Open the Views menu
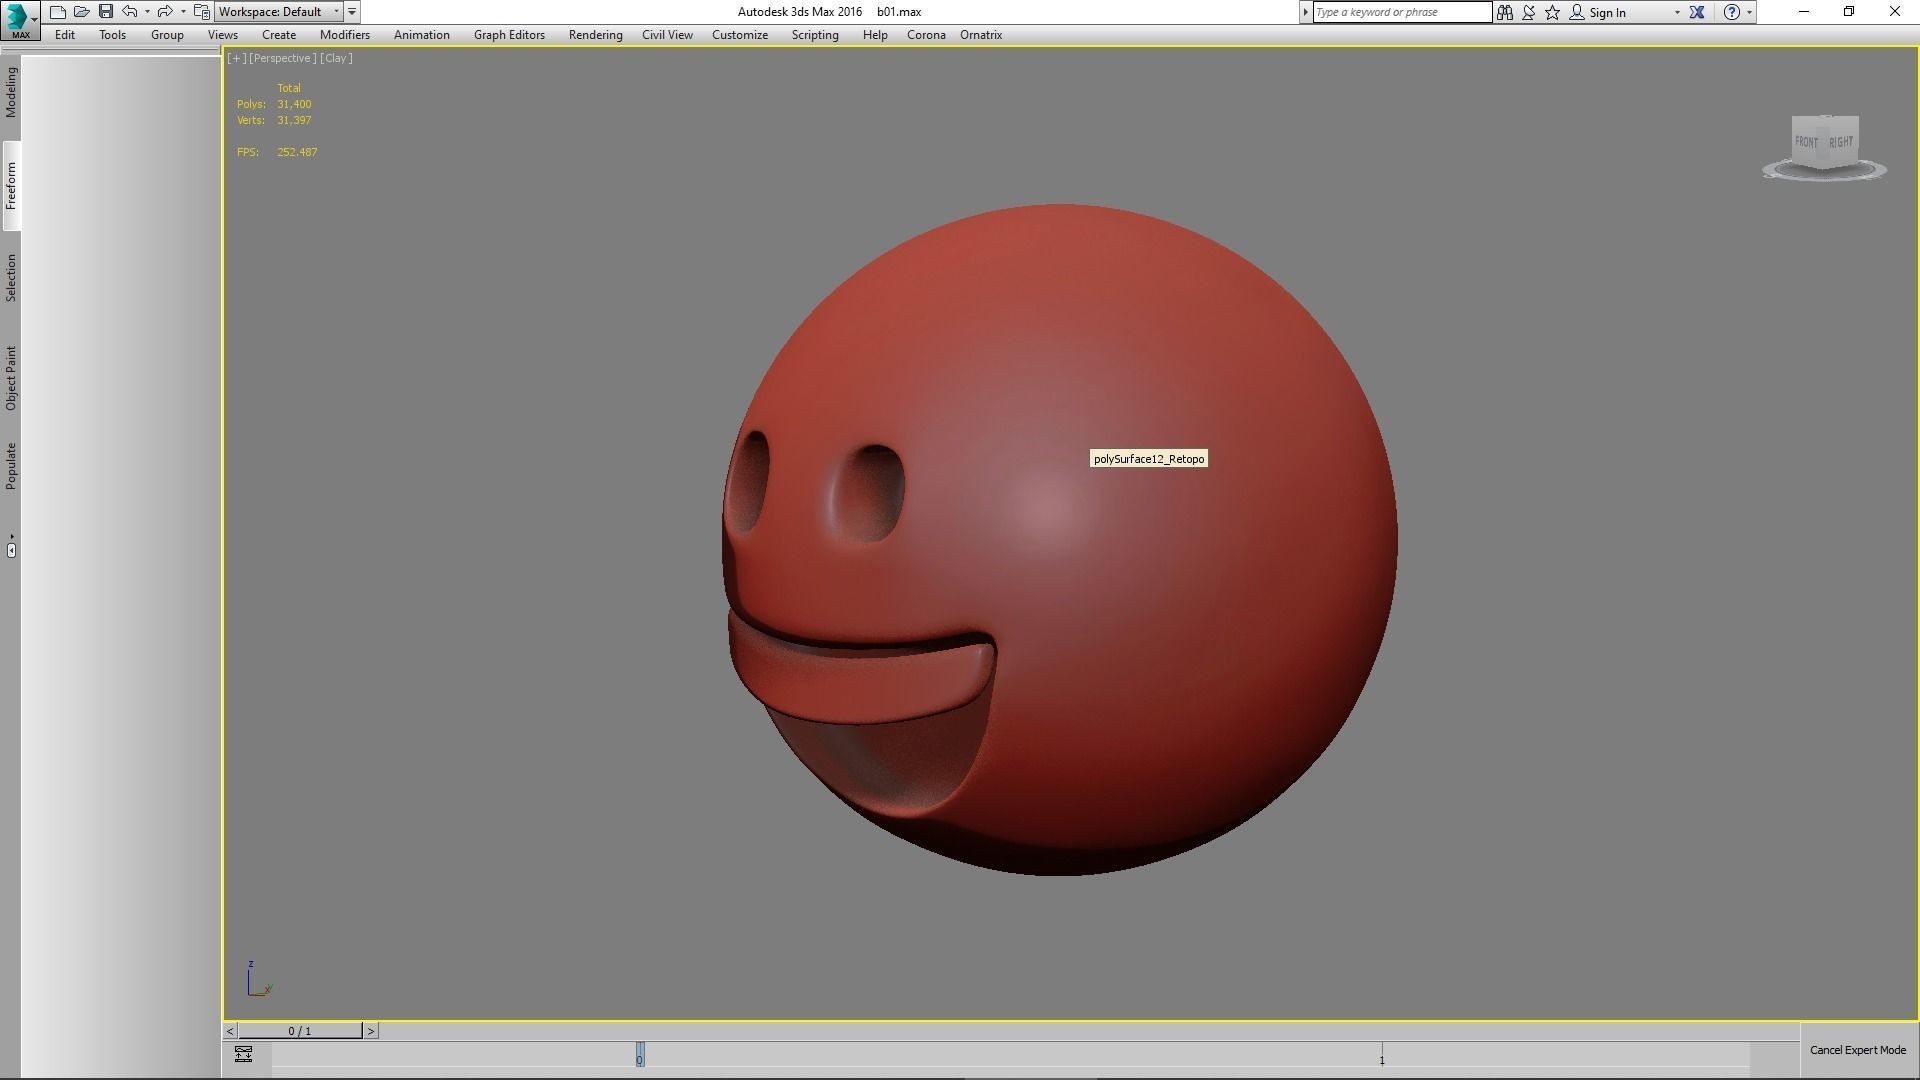The width and height of the screenshot is (1920, 1080). click(x=223, y=35)
